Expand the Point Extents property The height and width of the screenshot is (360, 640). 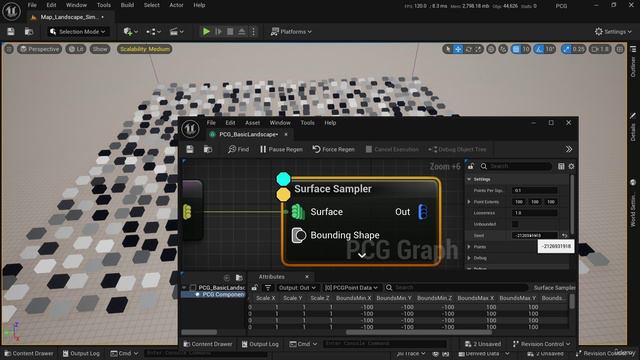click(x=469, y=202)
